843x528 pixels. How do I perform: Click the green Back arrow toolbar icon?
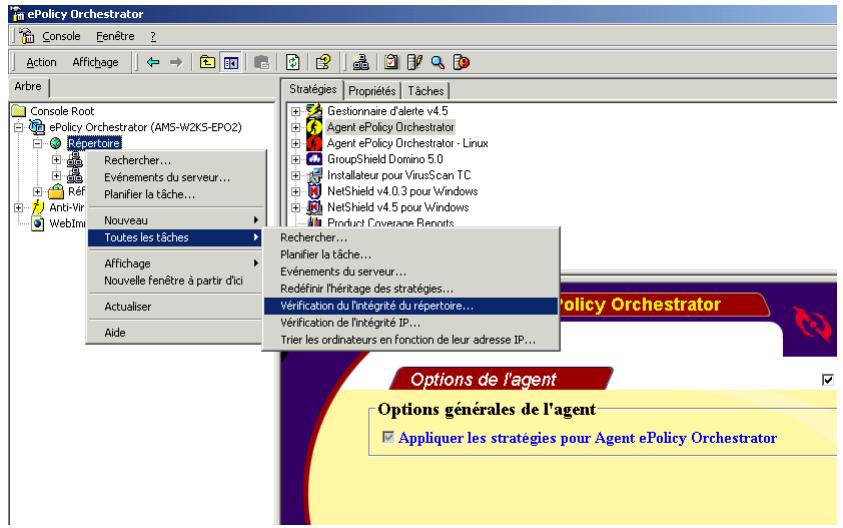click(x=153, y=62)
